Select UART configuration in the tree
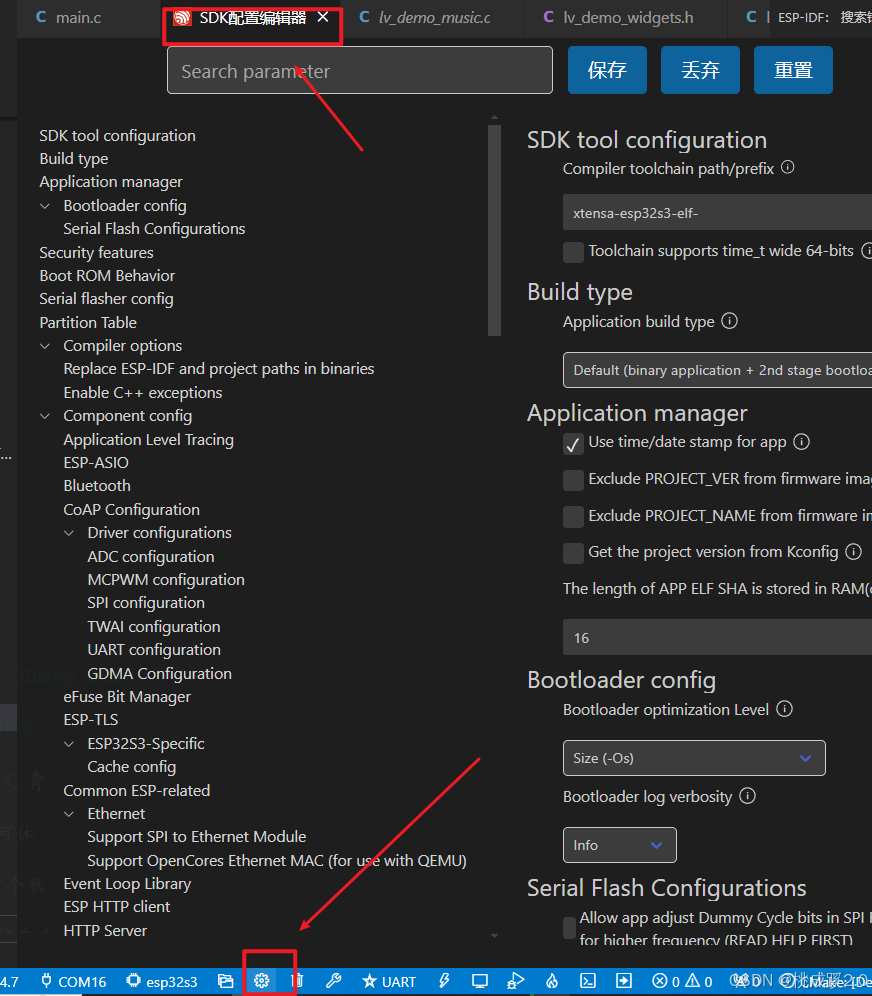 click(154, 650)
